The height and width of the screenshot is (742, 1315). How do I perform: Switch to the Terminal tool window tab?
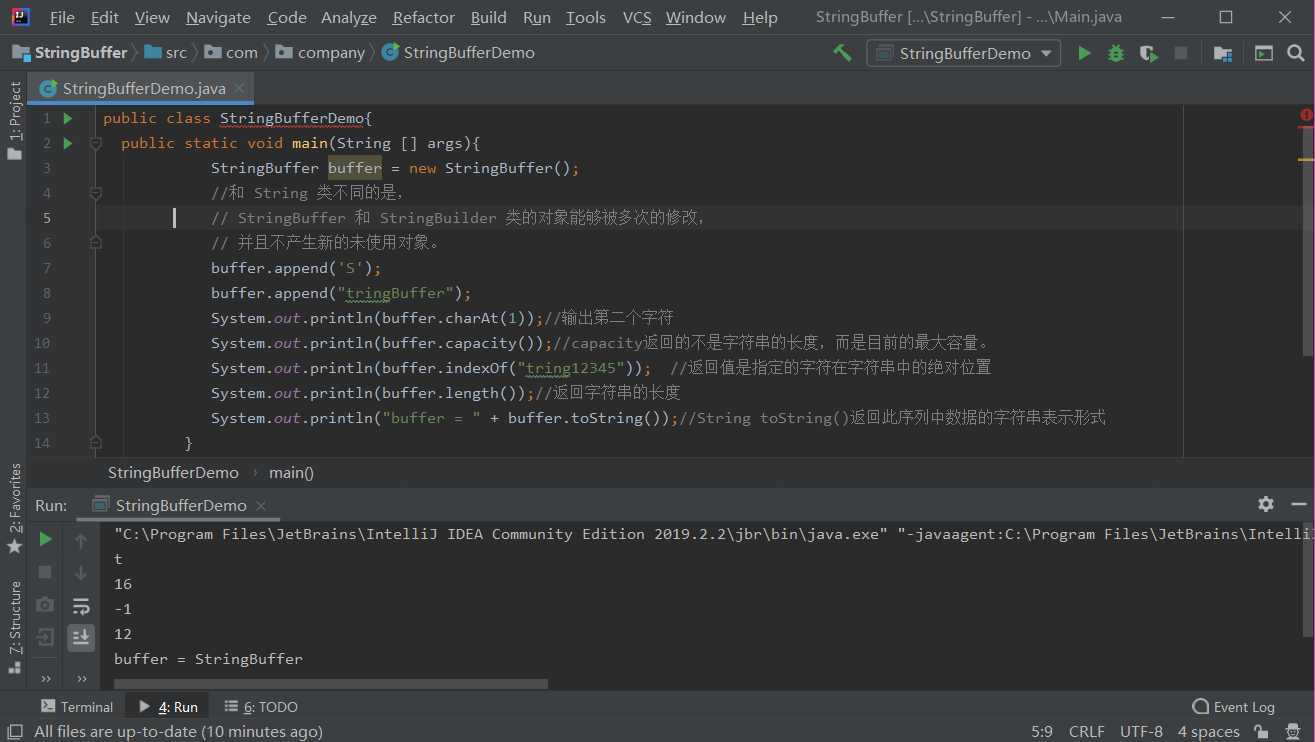77,706
